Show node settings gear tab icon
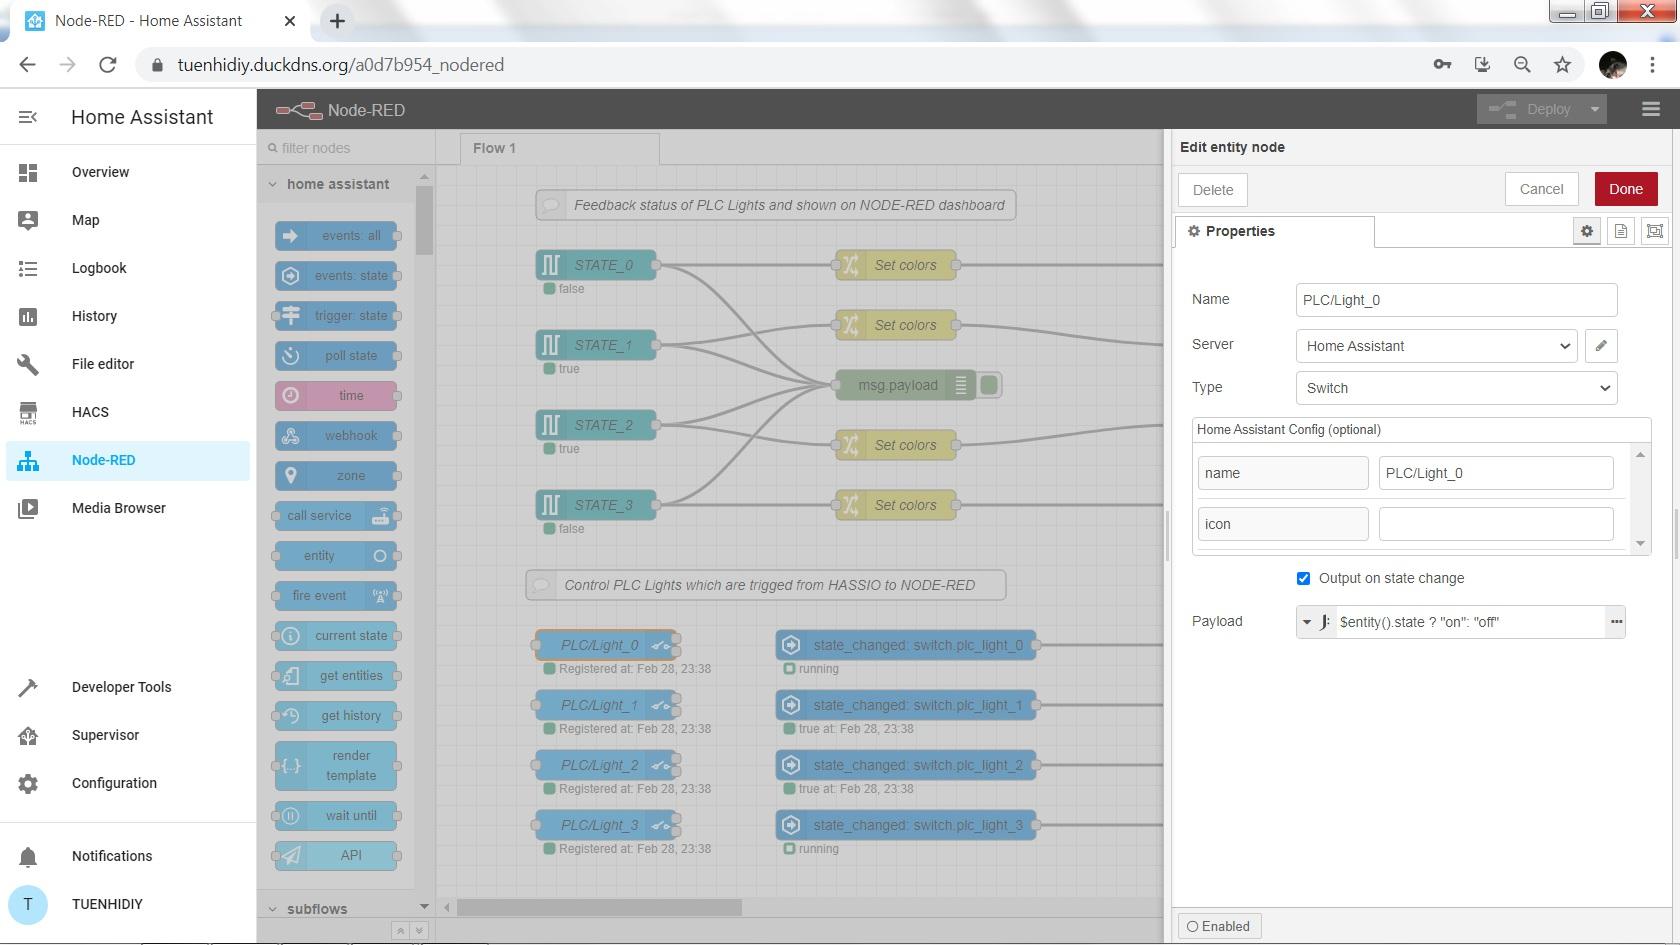This screenshot has height=945, width=1680. 1587,231
